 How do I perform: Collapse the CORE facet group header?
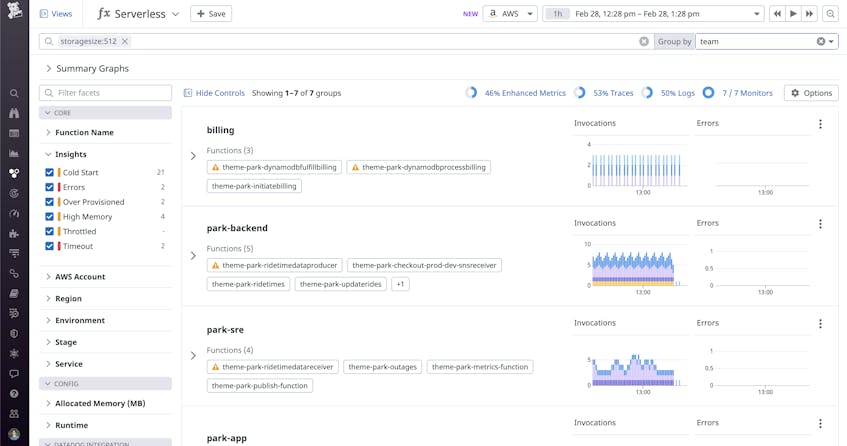(x=105, y=113)
